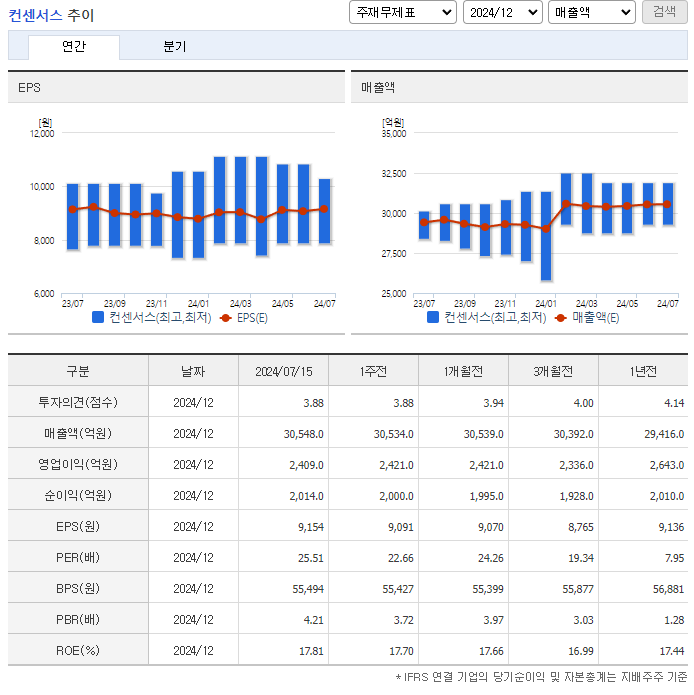This screenshot has height=695, width=694.
Task: Click the last EPS data point at 24/07
Action: click(x=324, y=209)
